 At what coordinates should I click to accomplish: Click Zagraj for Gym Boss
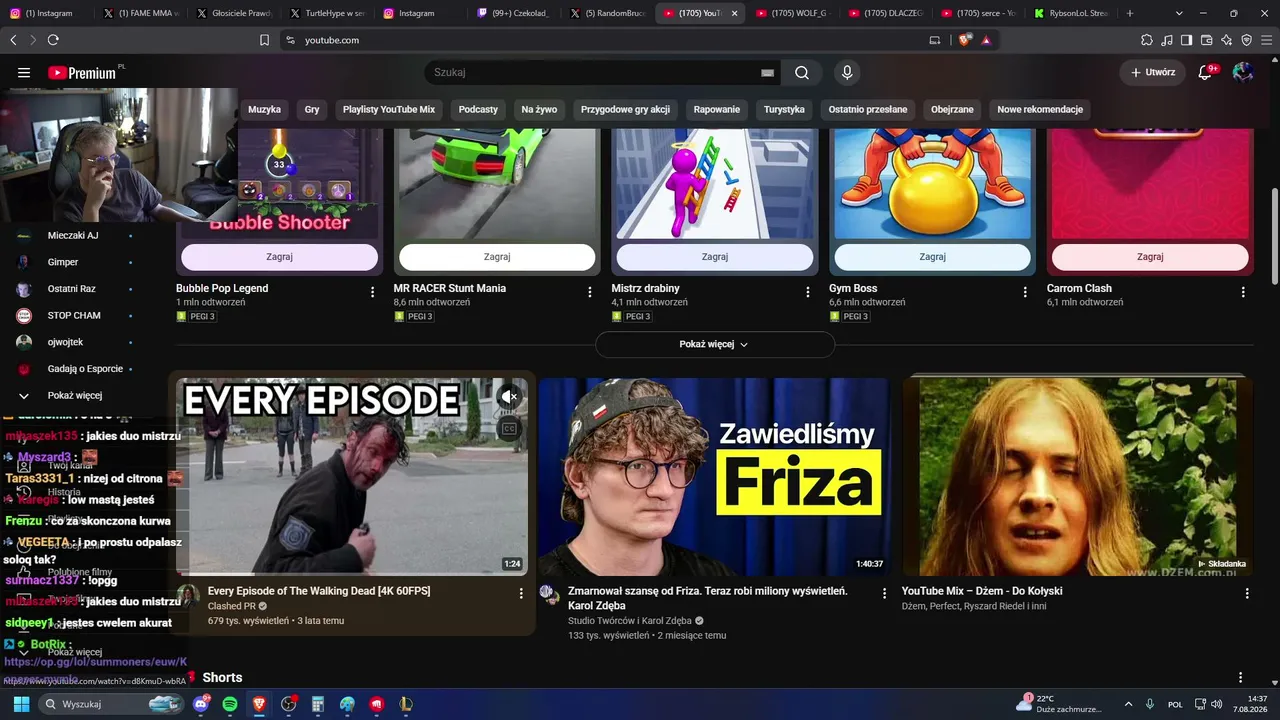click(932, 257)
